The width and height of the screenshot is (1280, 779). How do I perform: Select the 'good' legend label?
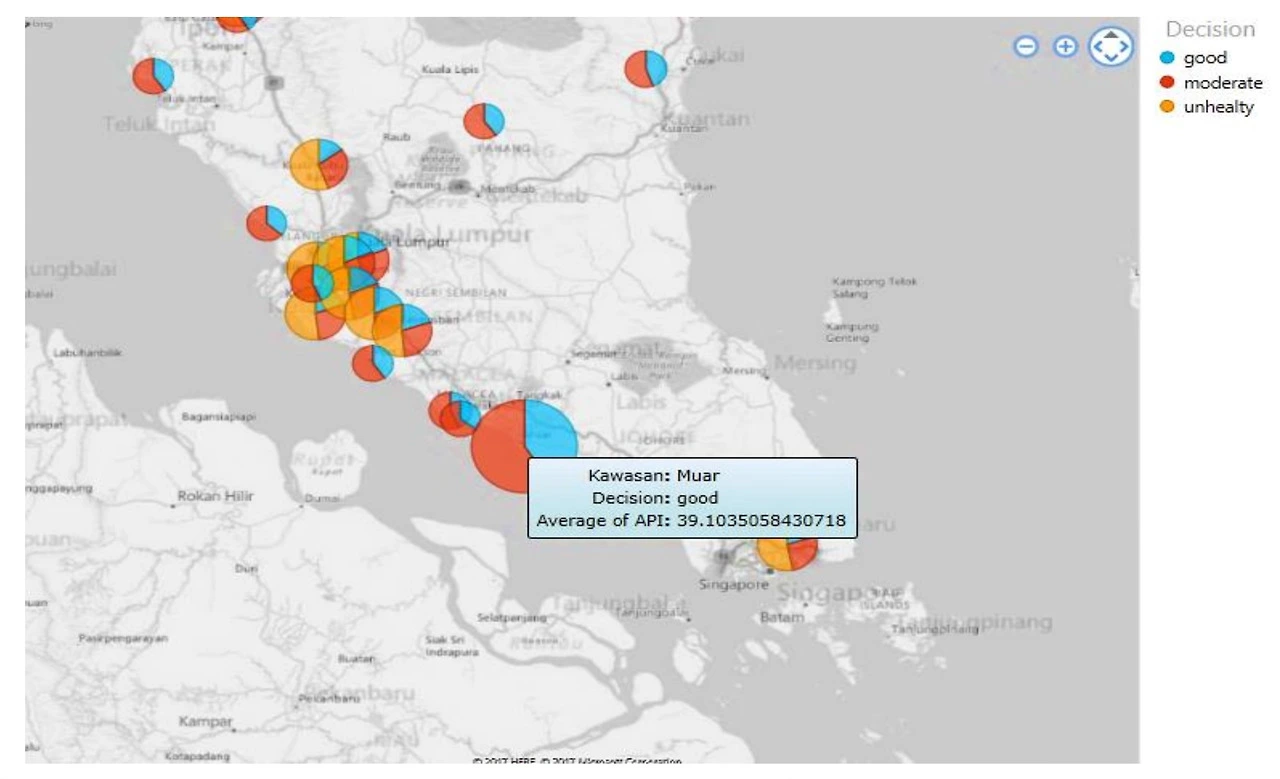click(x=1205, y=58)
